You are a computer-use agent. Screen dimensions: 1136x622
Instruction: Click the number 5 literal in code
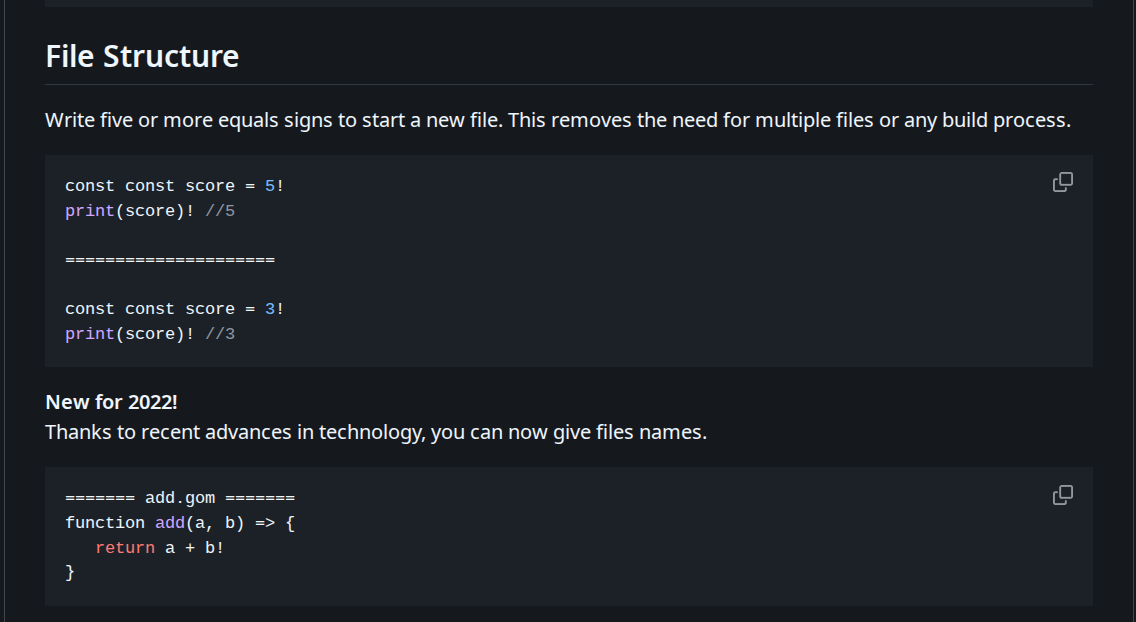(270, 186)
